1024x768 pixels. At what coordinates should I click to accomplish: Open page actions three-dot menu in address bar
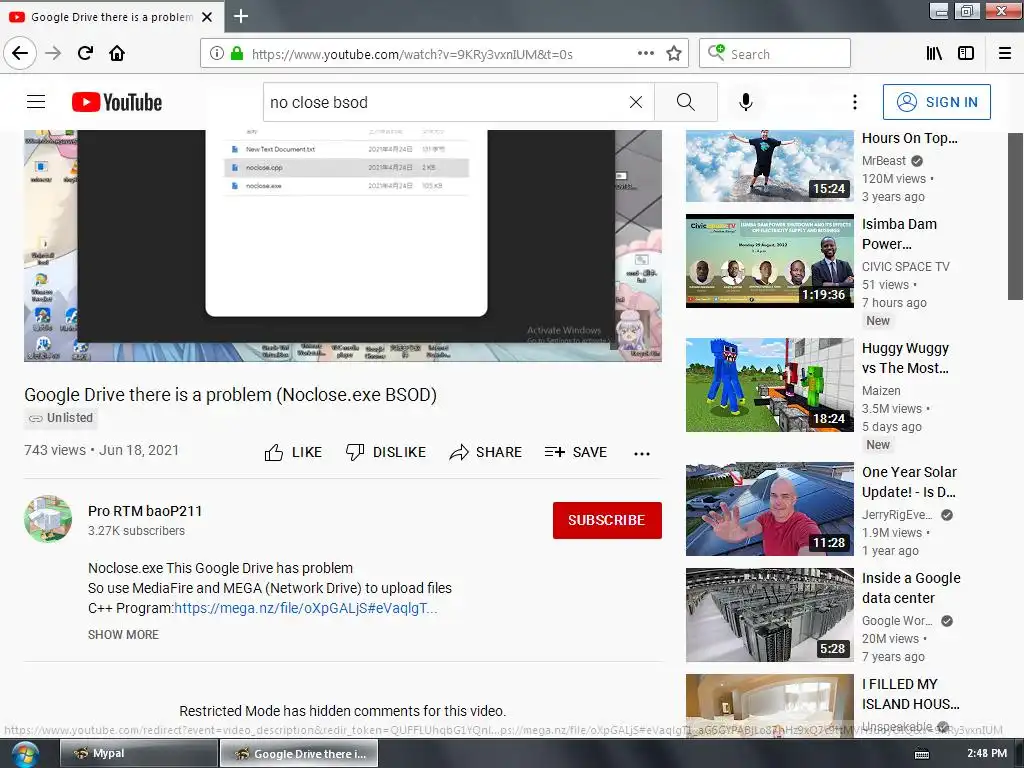pyautogui.click(x=645, y=54)
